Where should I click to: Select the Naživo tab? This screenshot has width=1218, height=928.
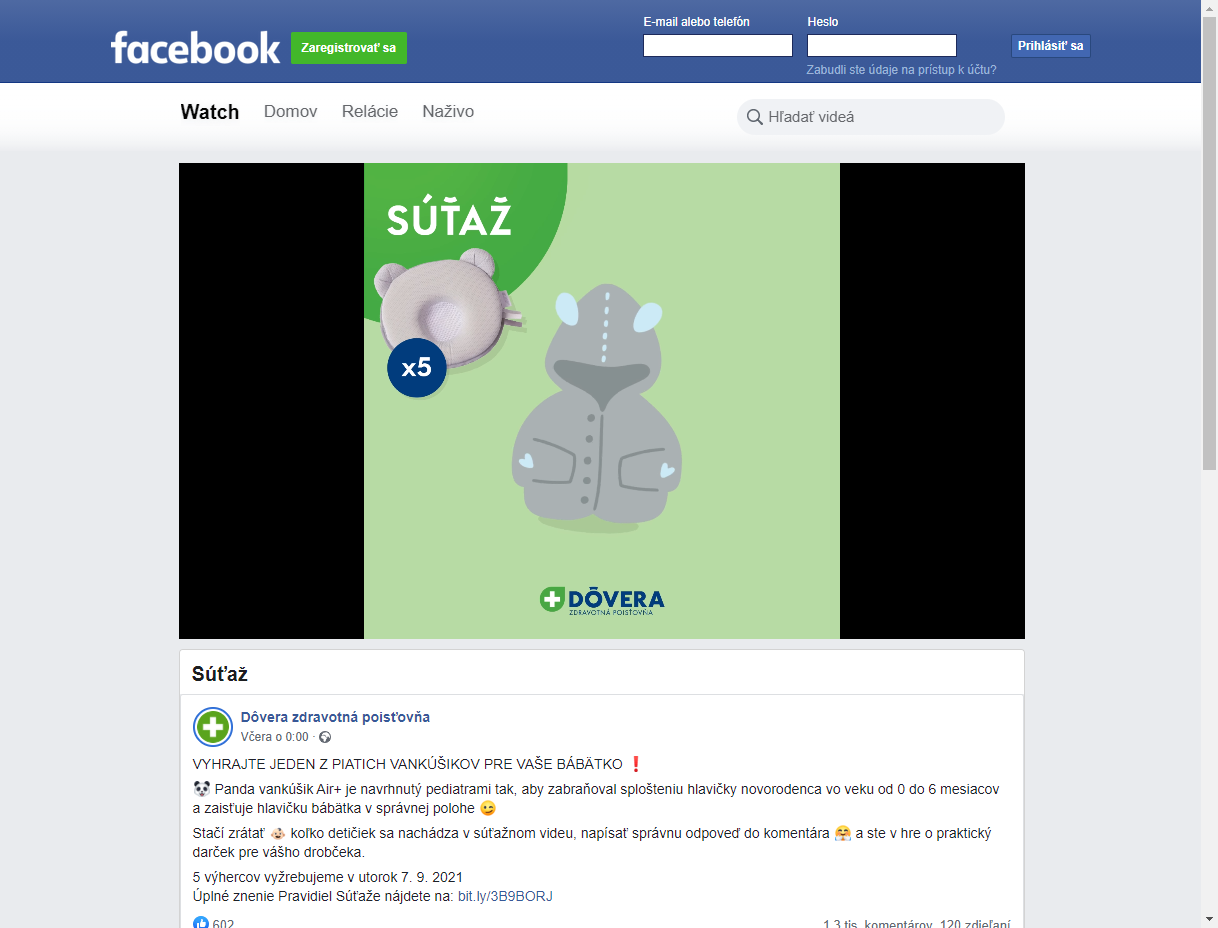tap(448, 112)
